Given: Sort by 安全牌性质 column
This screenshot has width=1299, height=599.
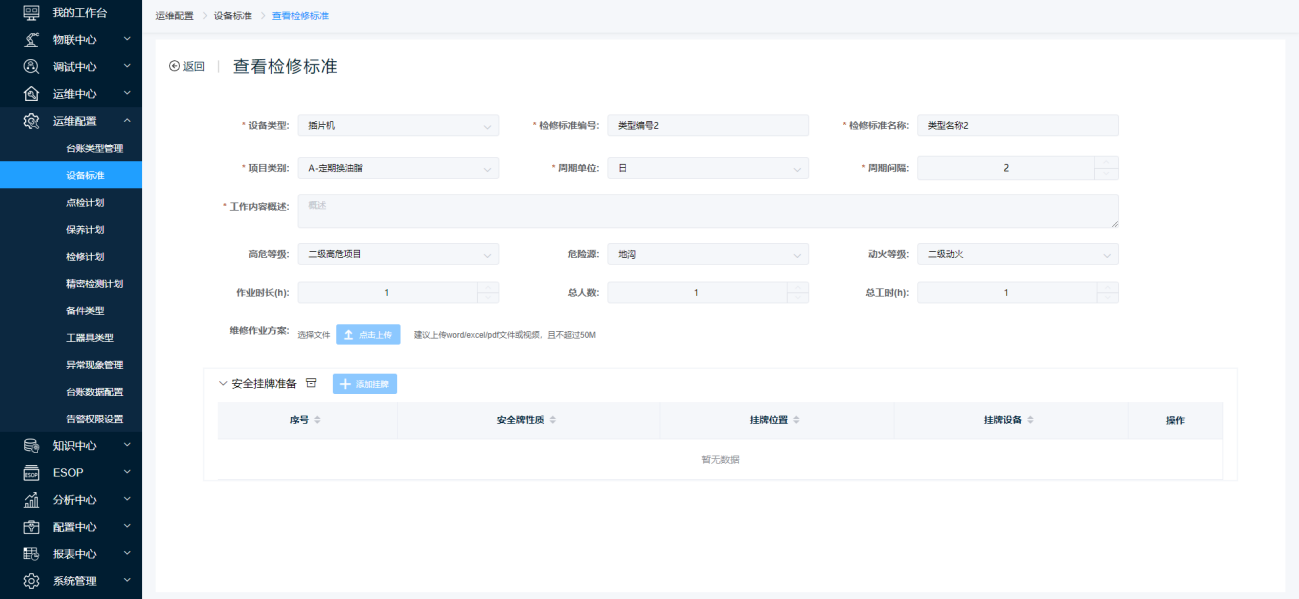Looking at the screenshot, I should 552,420.
